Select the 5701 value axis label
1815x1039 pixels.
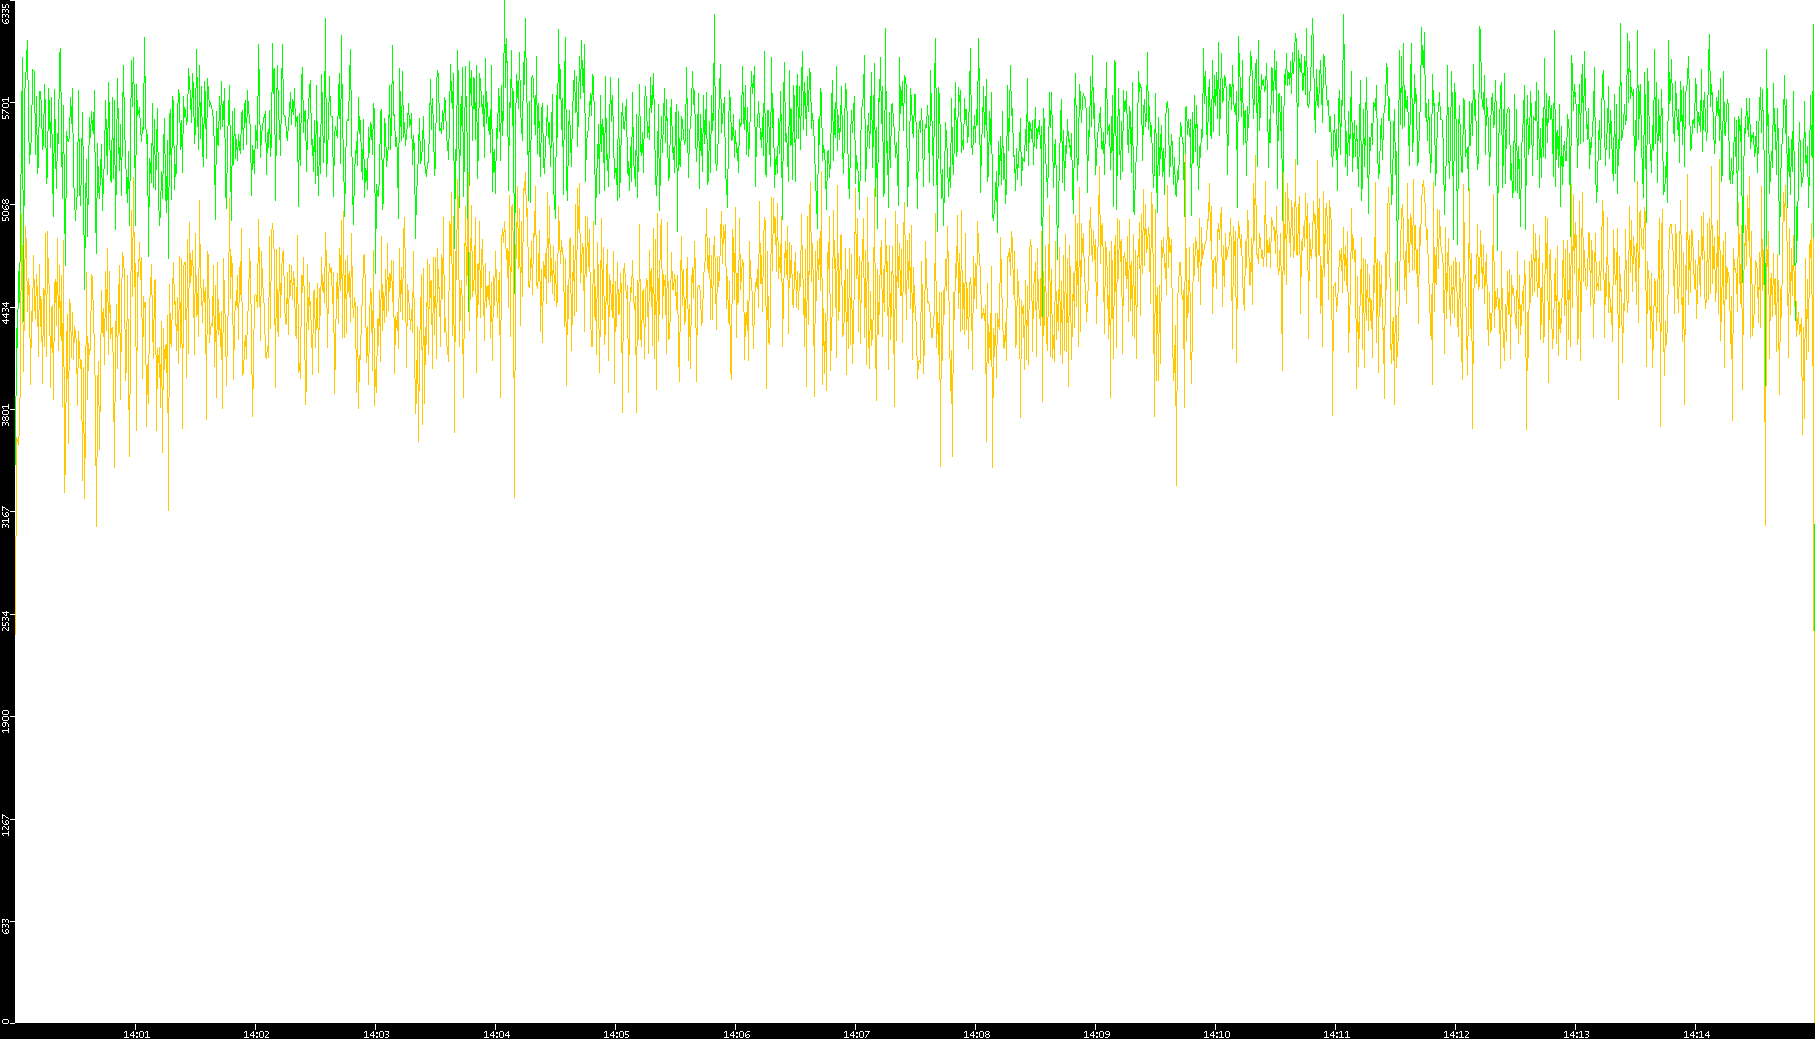[7, 108]
